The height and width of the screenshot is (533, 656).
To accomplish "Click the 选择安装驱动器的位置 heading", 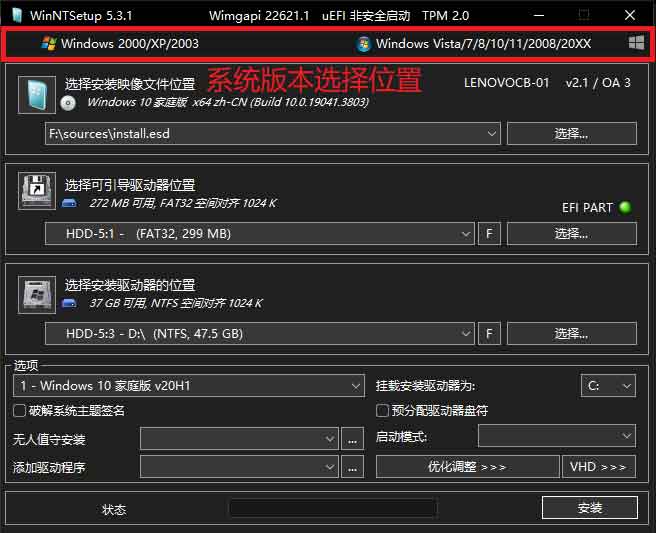I will [130, 285].
